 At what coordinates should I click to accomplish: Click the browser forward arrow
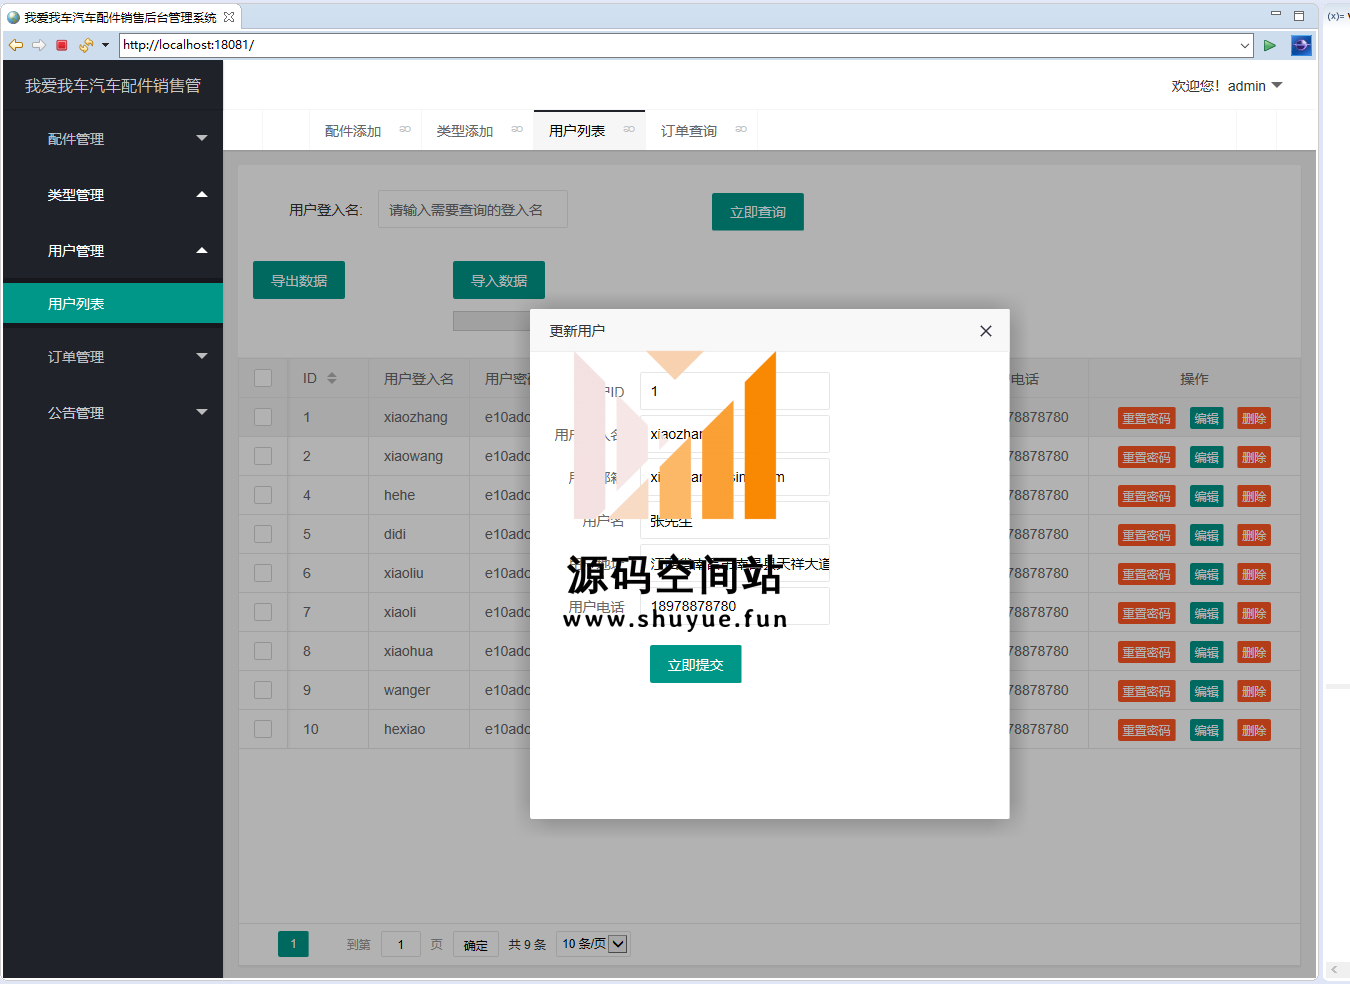coord(39,45)
